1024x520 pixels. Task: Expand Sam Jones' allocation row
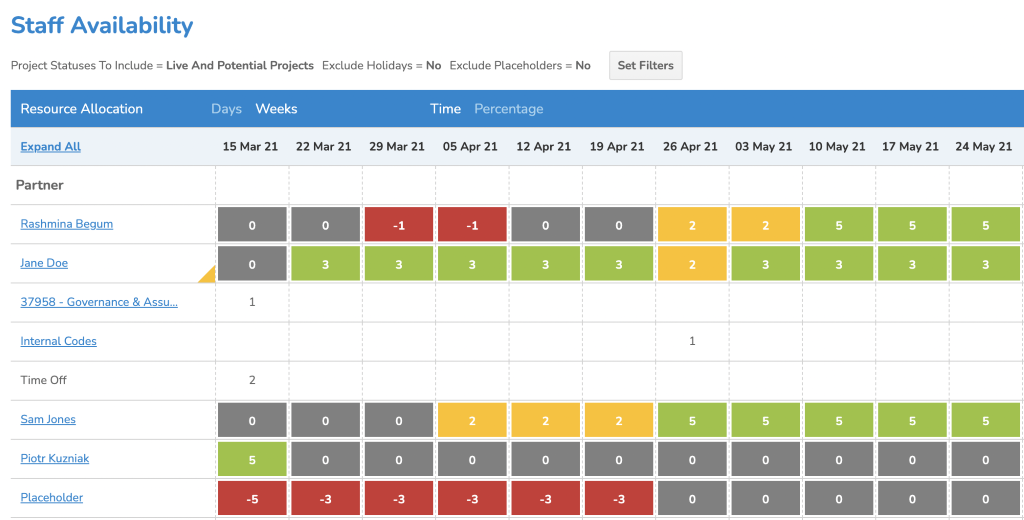[x=48, y=420]
